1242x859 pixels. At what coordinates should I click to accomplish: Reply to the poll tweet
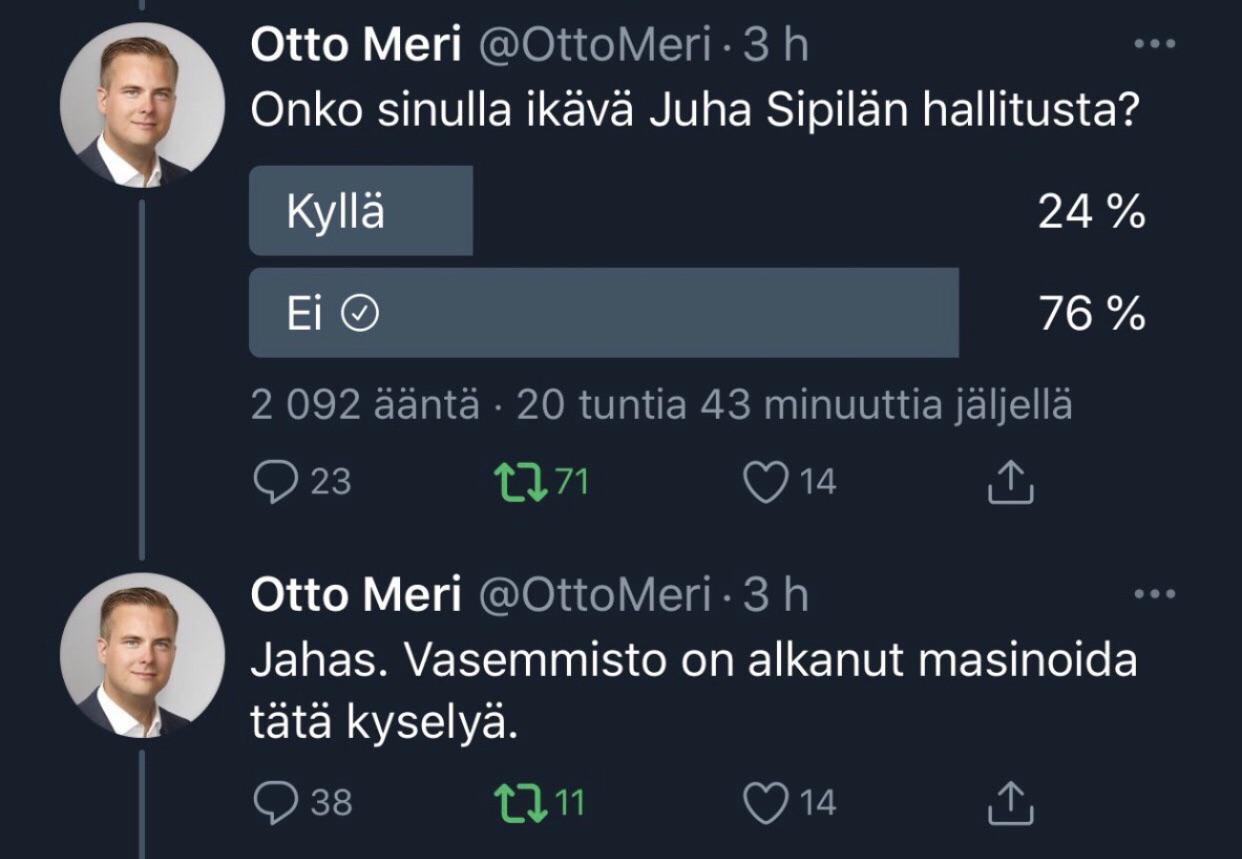pos(274,483)
